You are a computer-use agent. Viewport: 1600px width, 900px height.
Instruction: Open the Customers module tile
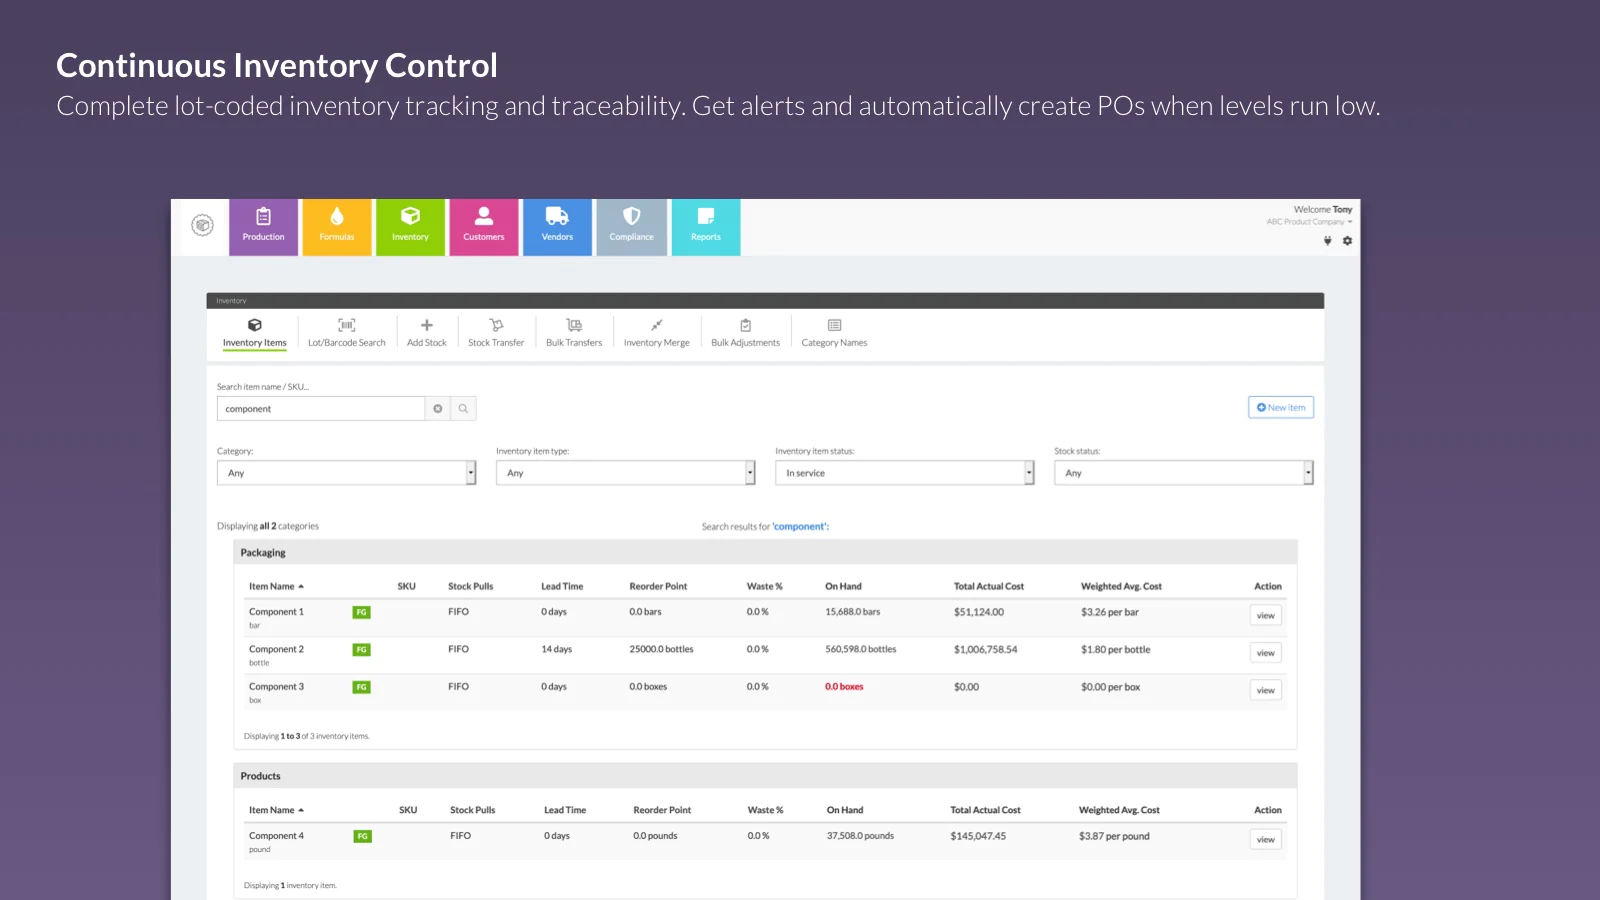[484, 227]
